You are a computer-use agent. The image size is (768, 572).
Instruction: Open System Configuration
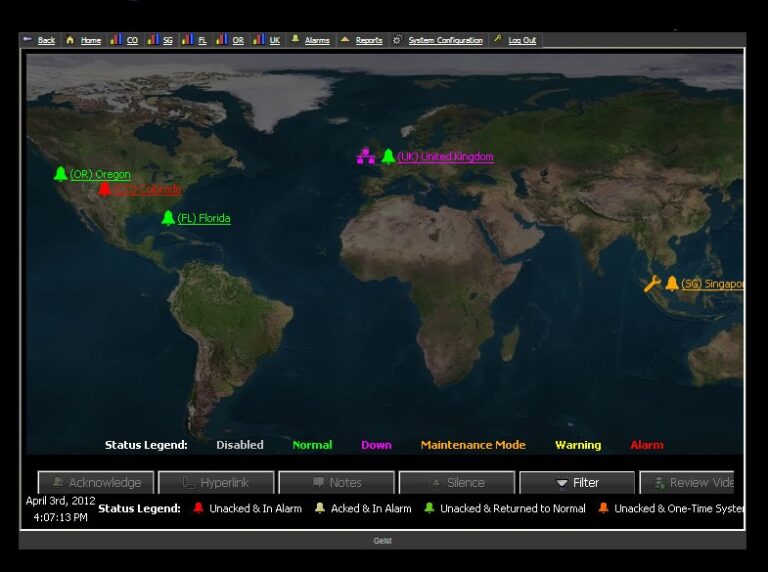pos(445,41)
